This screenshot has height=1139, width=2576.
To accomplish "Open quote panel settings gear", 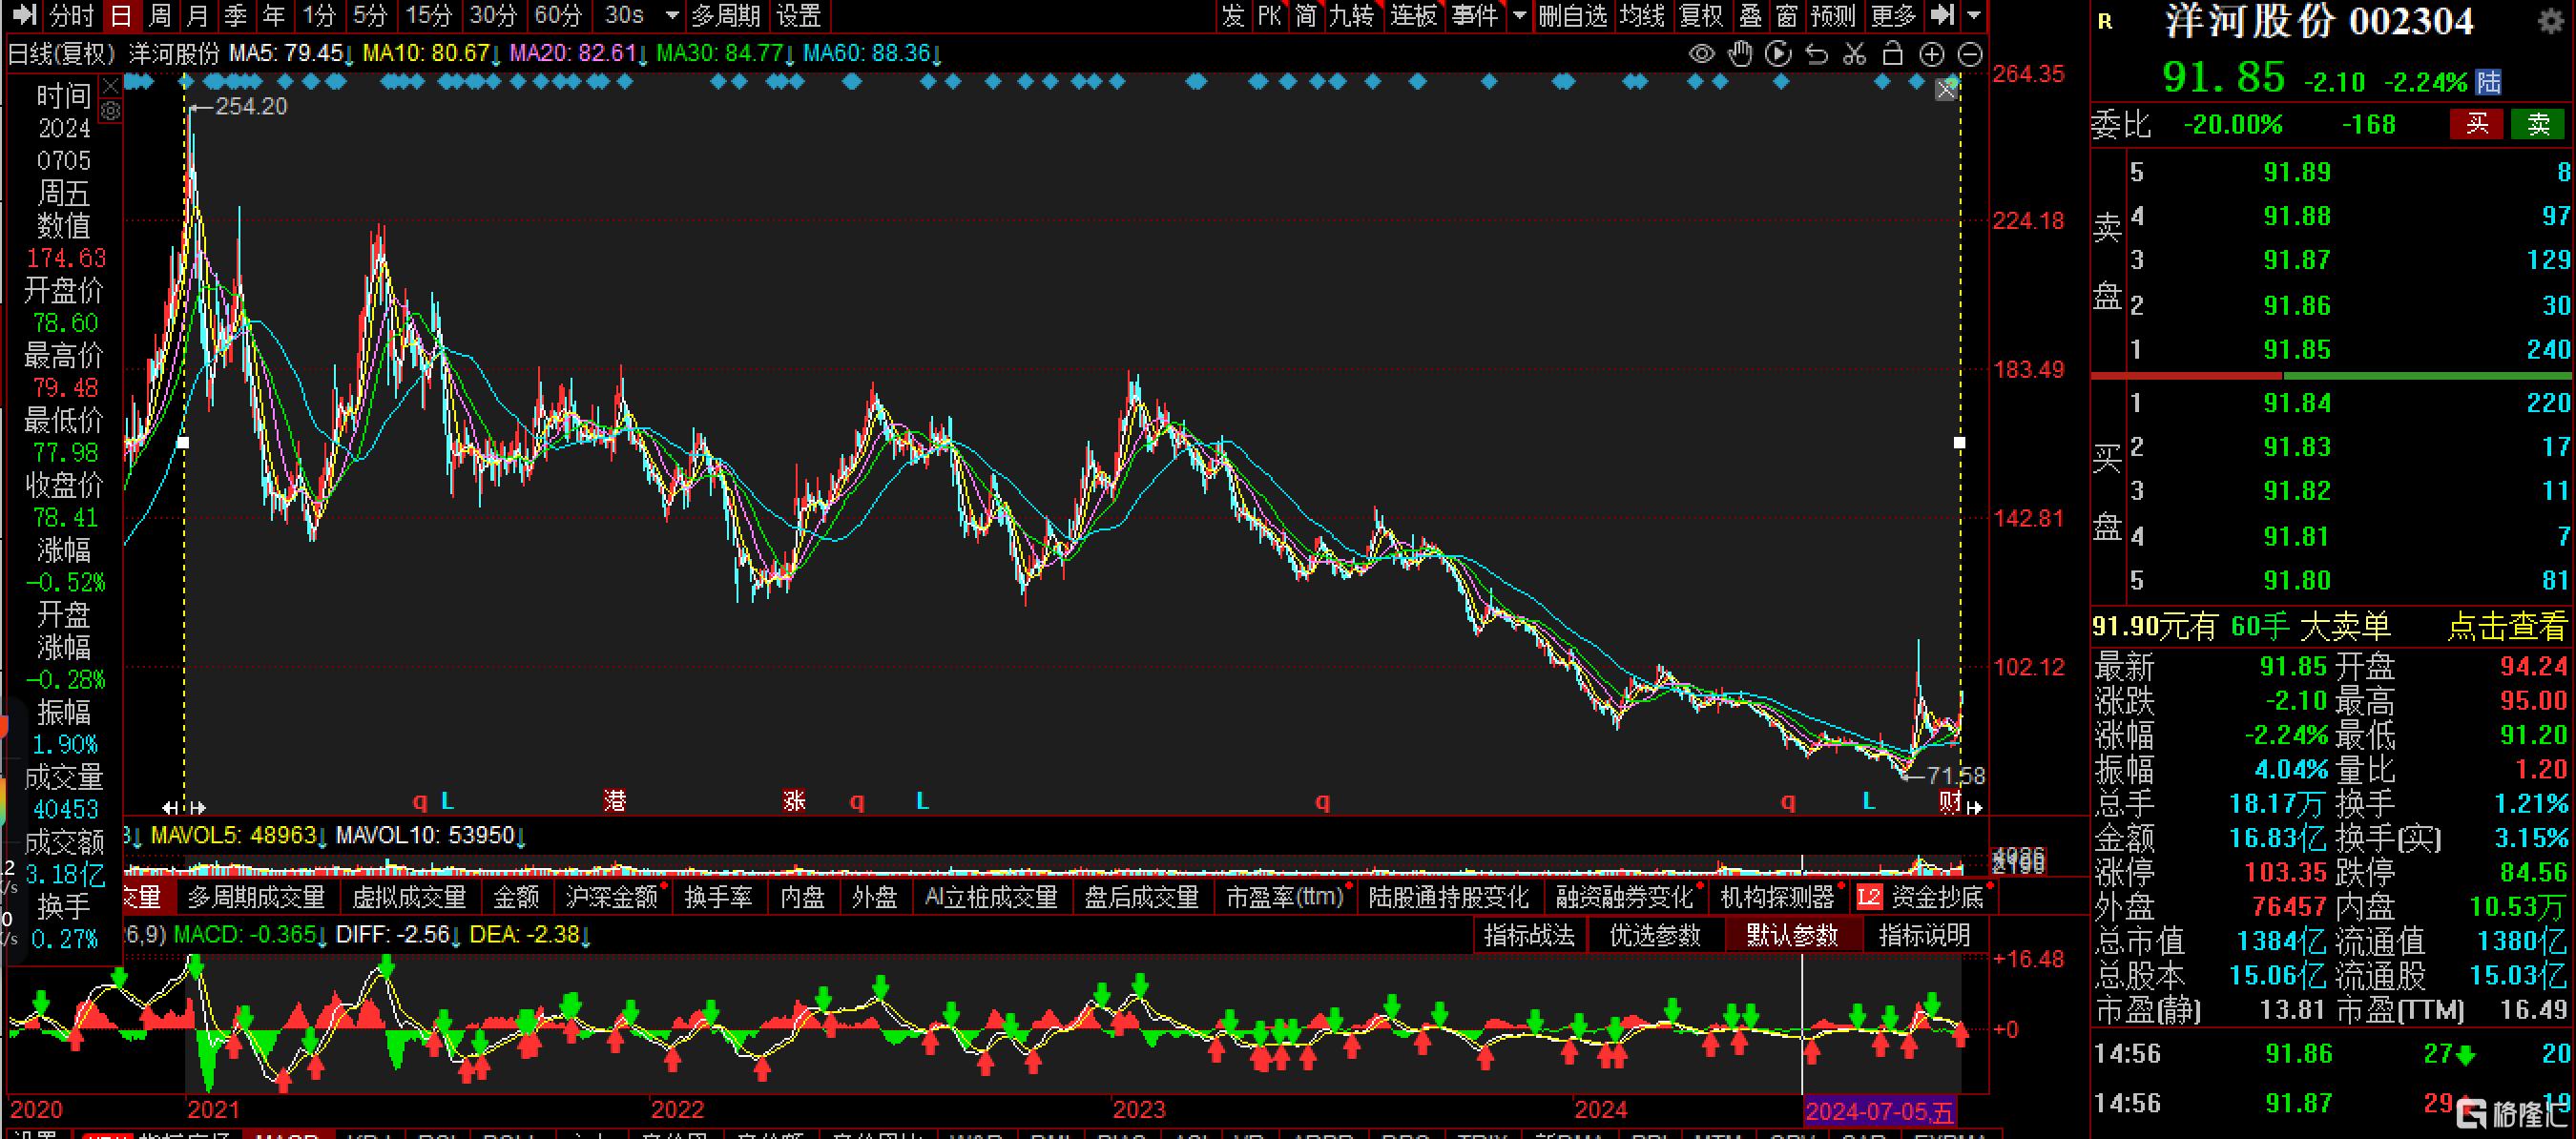I will [2552, 21].
